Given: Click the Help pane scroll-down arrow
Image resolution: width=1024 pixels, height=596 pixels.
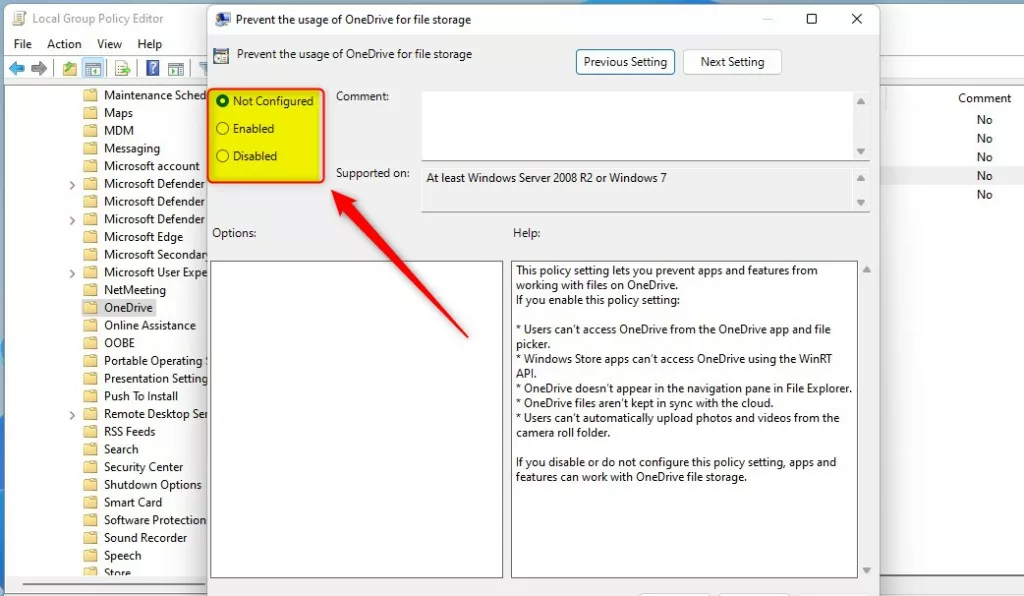Looking at the screenshot, I should (867, 571).
